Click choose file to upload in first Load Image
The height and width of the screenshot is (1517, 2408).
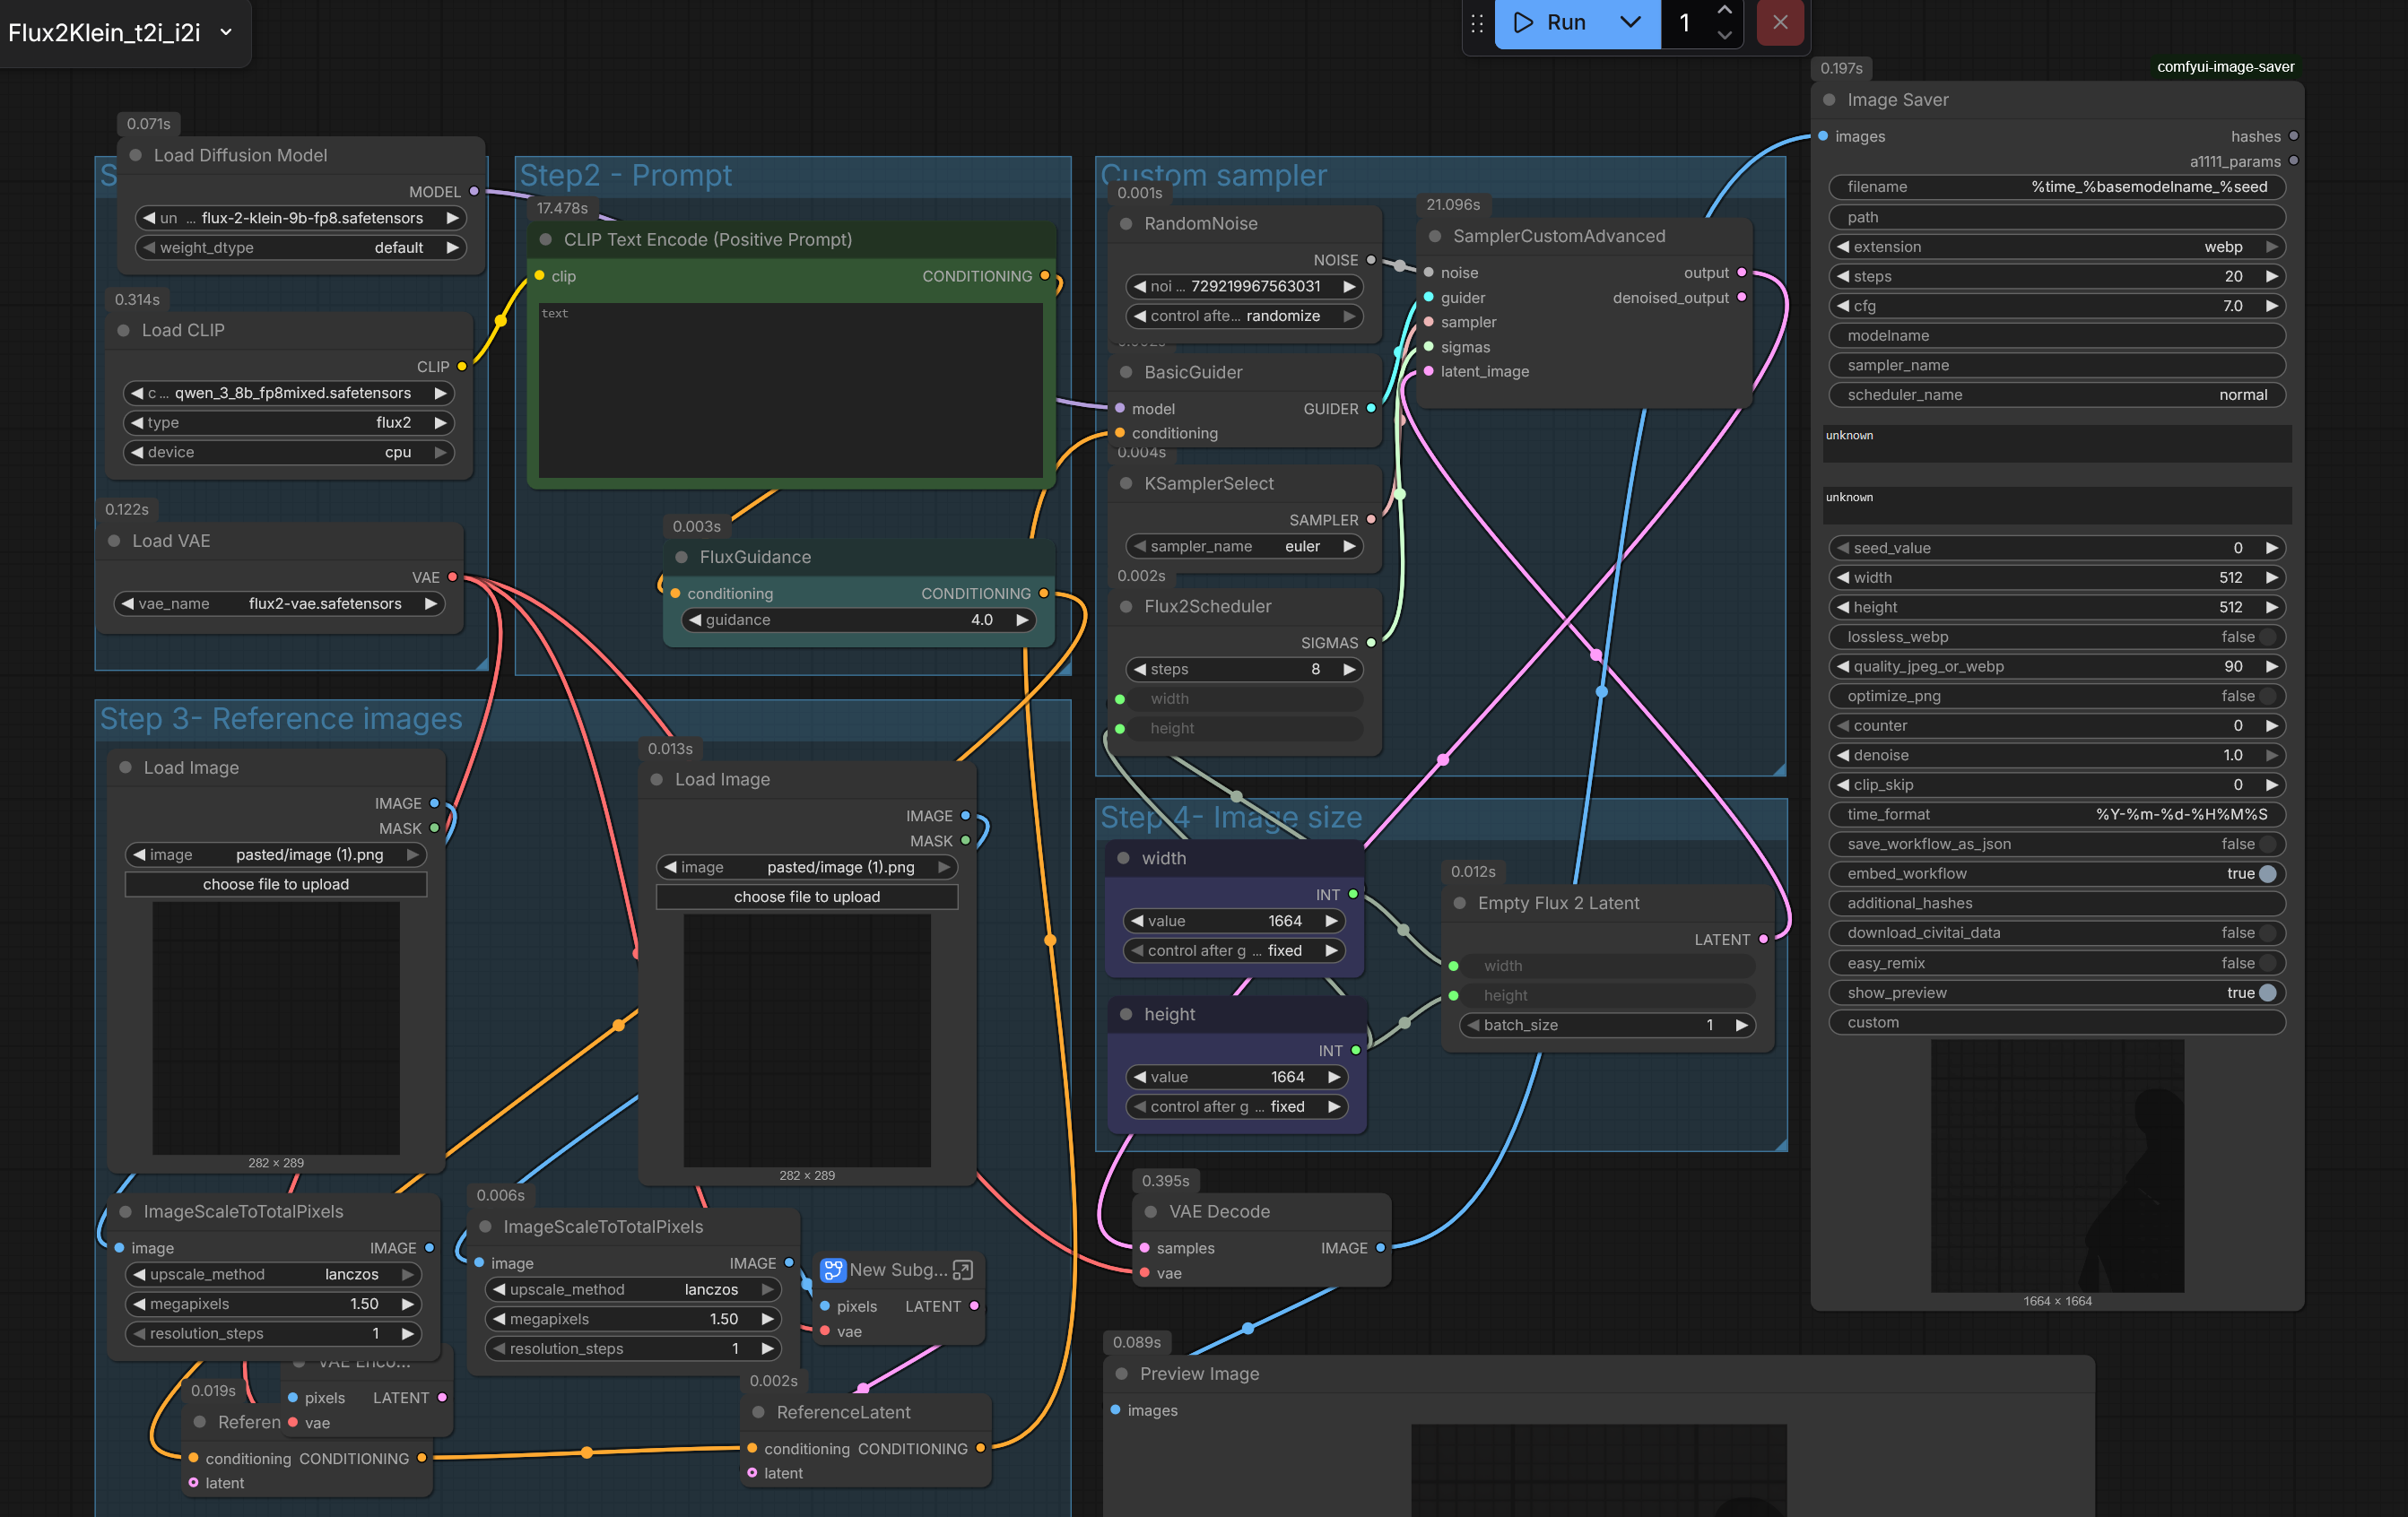coord(276,884)
